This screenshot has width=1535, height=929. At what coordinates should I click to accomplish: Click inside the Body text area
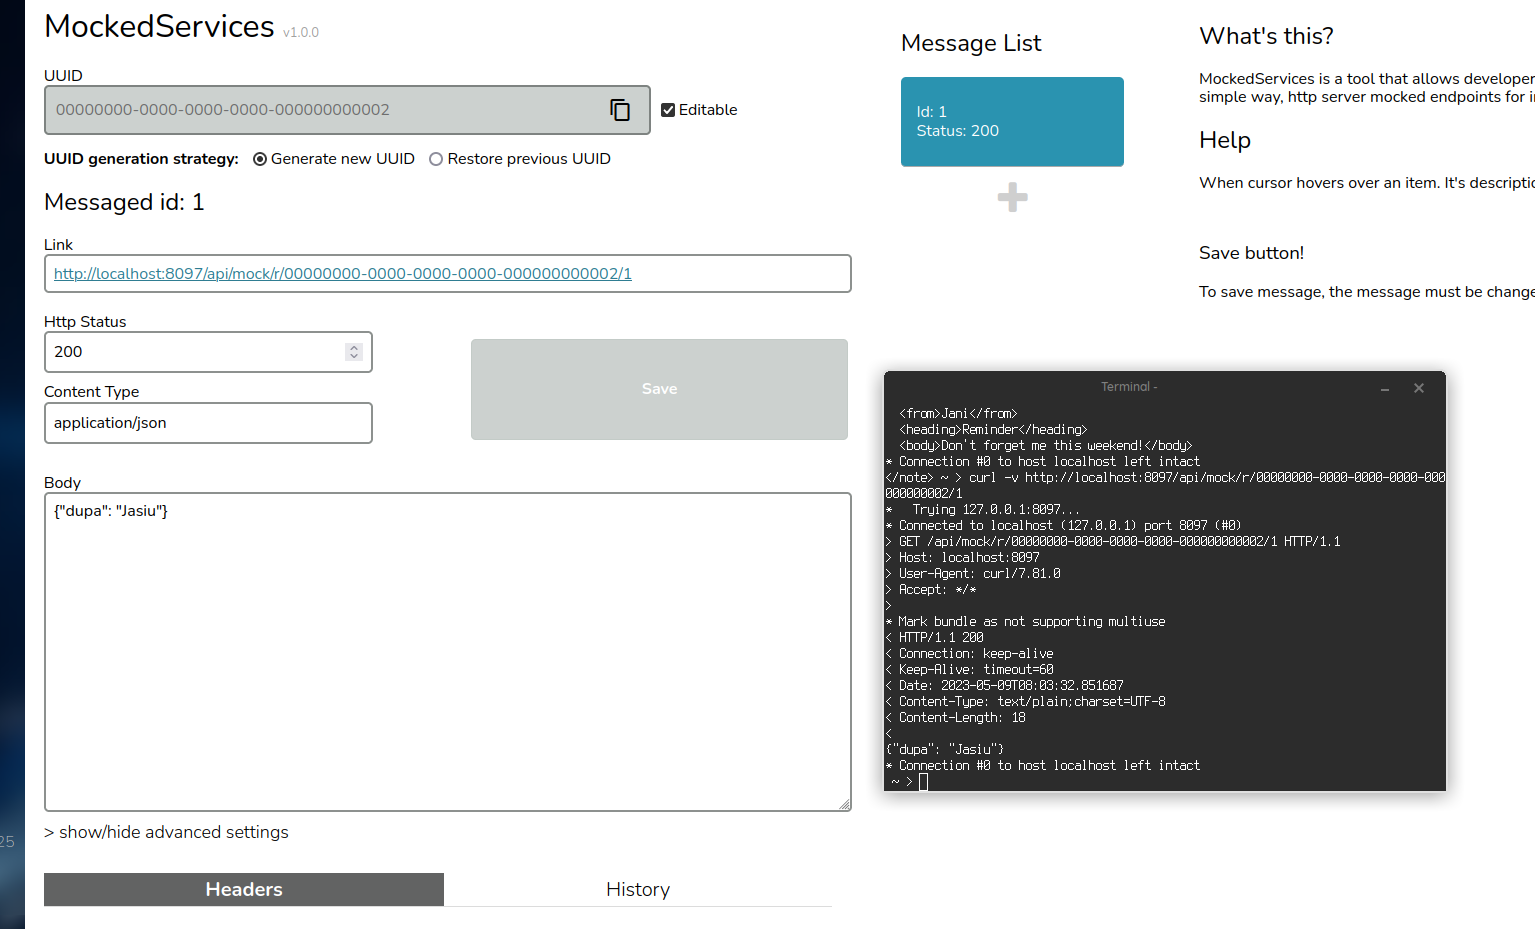(447, 650)
